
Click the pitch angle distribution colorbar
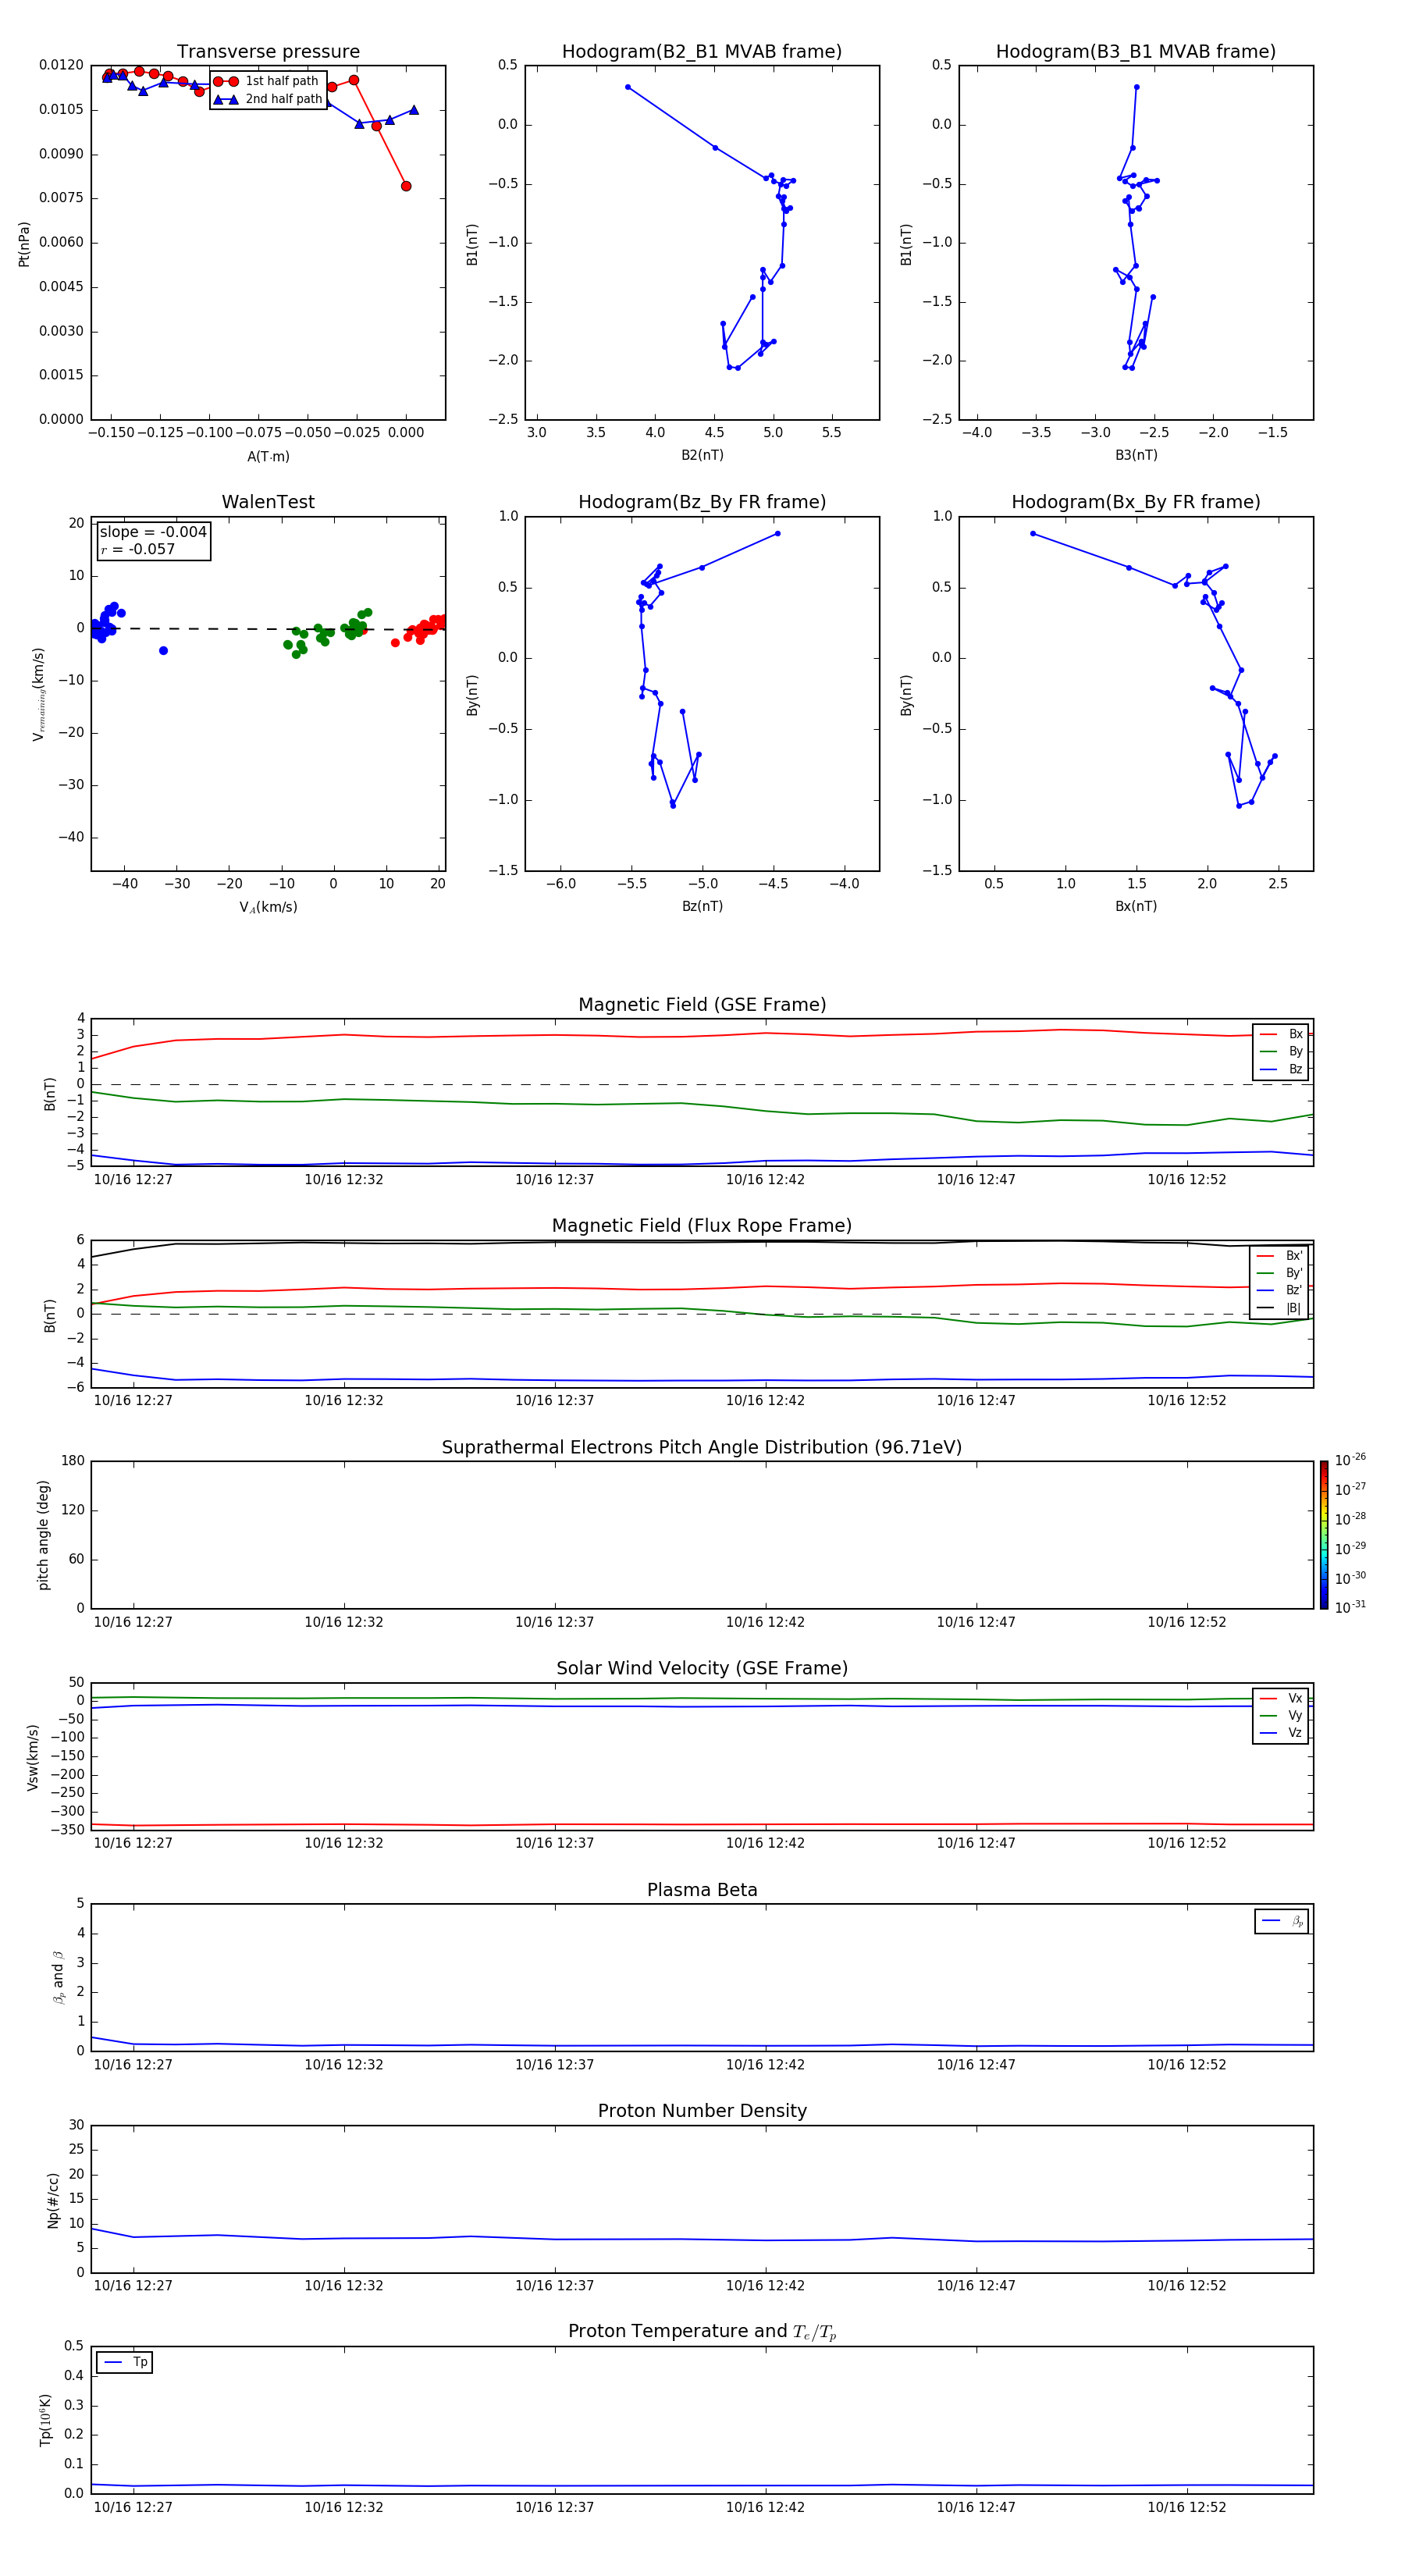click(x=1324, y=1535)
